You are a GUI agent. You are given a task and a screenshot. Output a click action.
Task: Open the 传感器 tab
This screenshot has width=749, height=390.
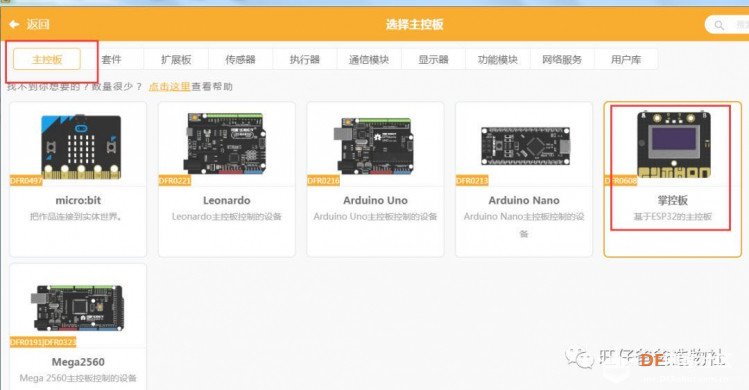pyautogui.click(x=240, y=59)
